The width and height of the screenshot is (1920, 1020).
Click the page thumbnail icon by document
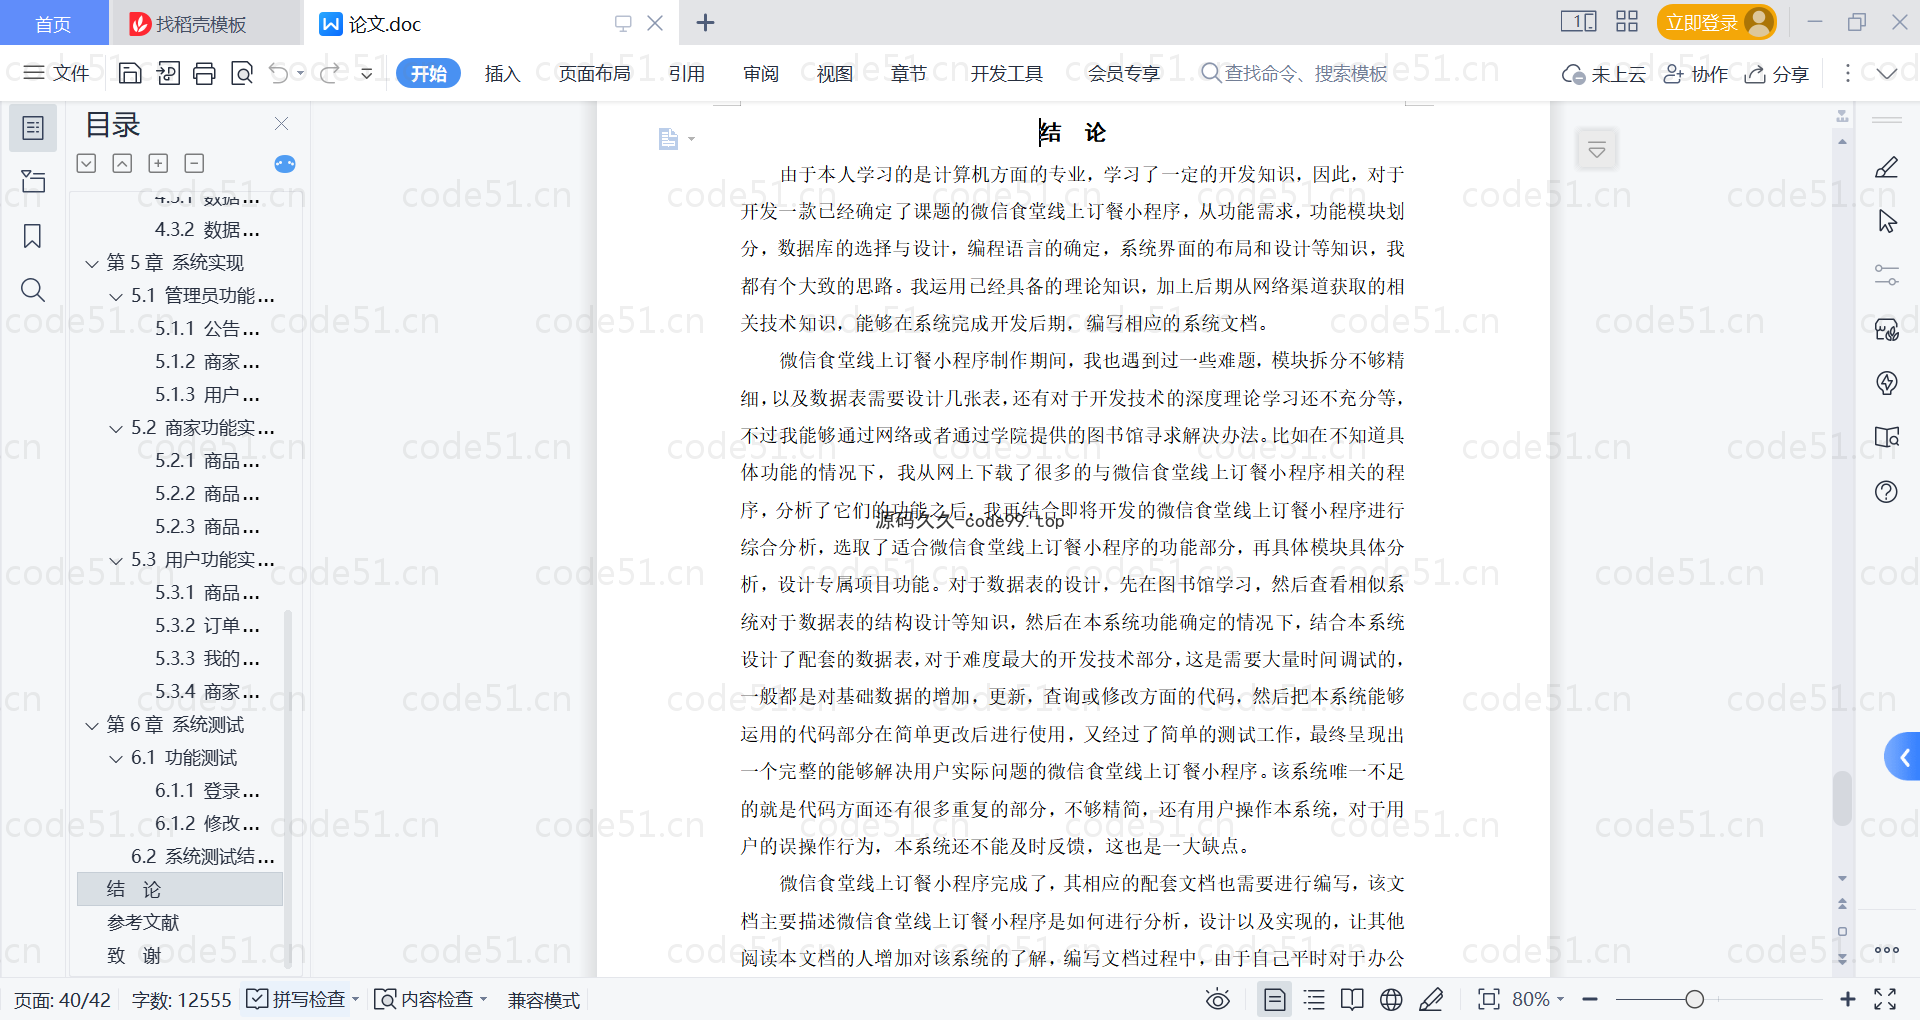668,139
